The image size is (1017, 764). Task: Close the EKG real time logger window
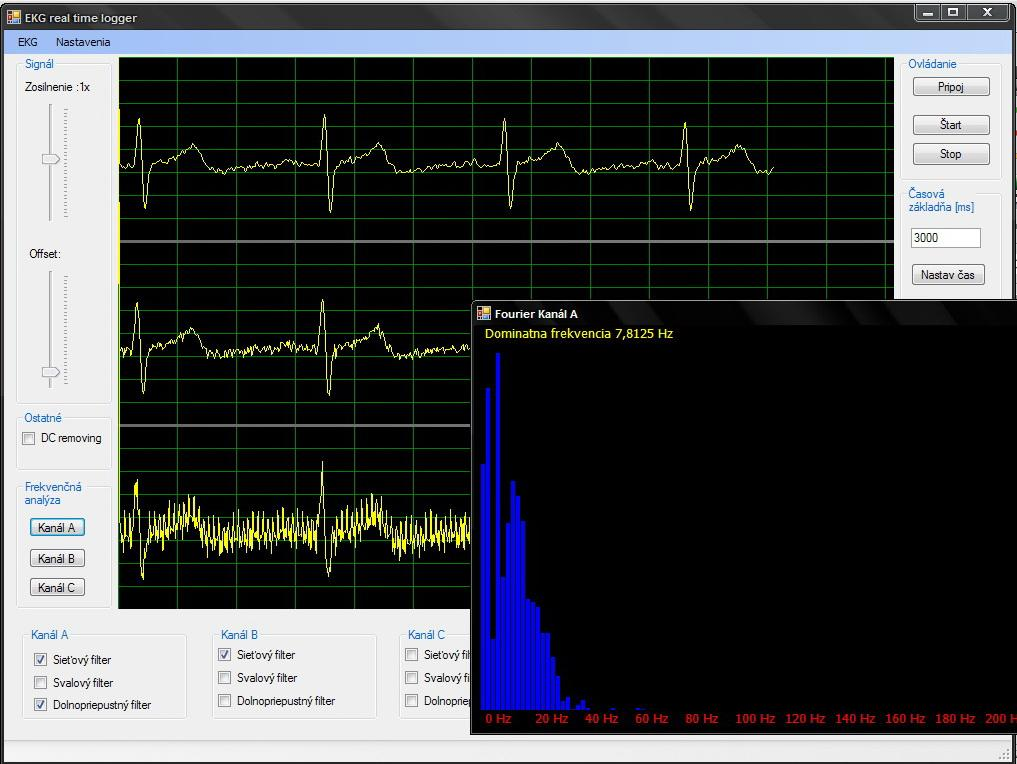(988, 12)
